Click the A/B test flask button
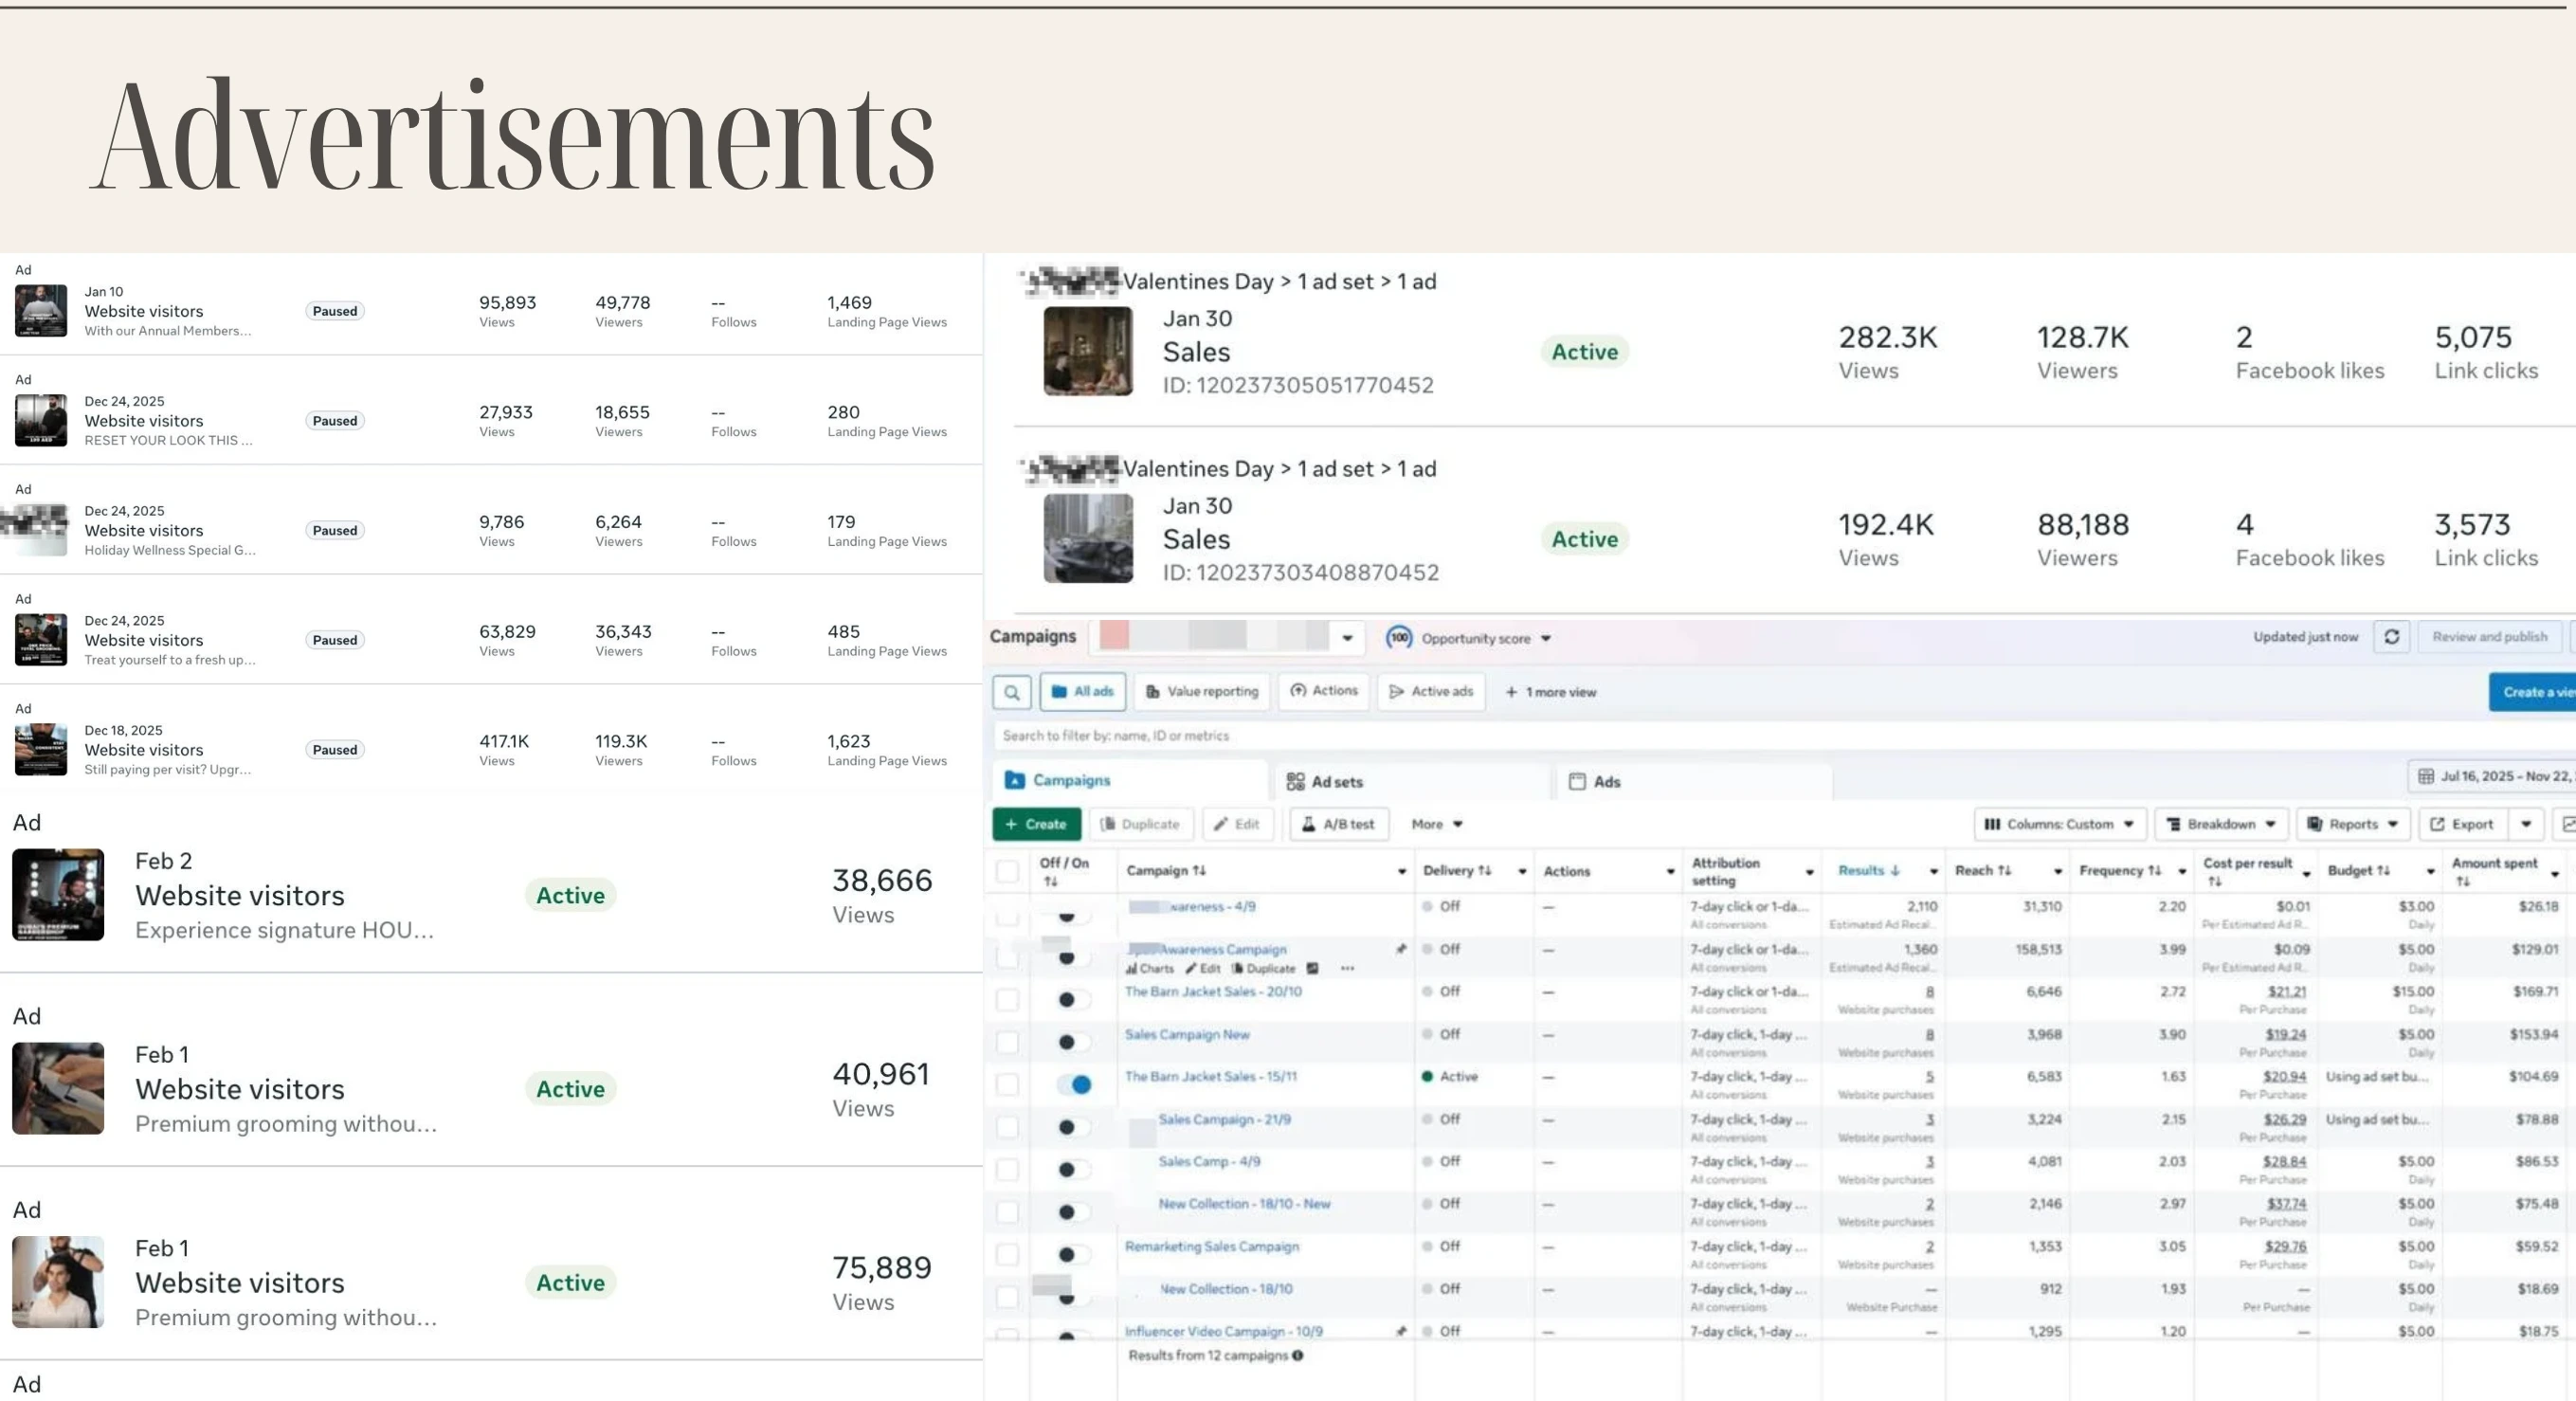 pos(1339,824)
